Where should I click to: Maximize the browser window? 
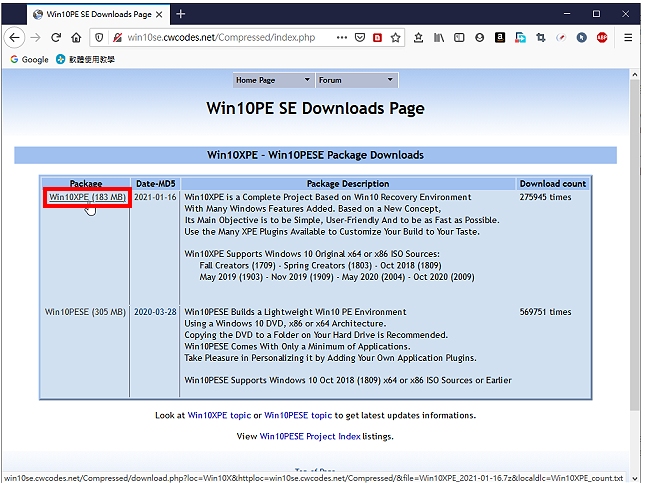596,14
